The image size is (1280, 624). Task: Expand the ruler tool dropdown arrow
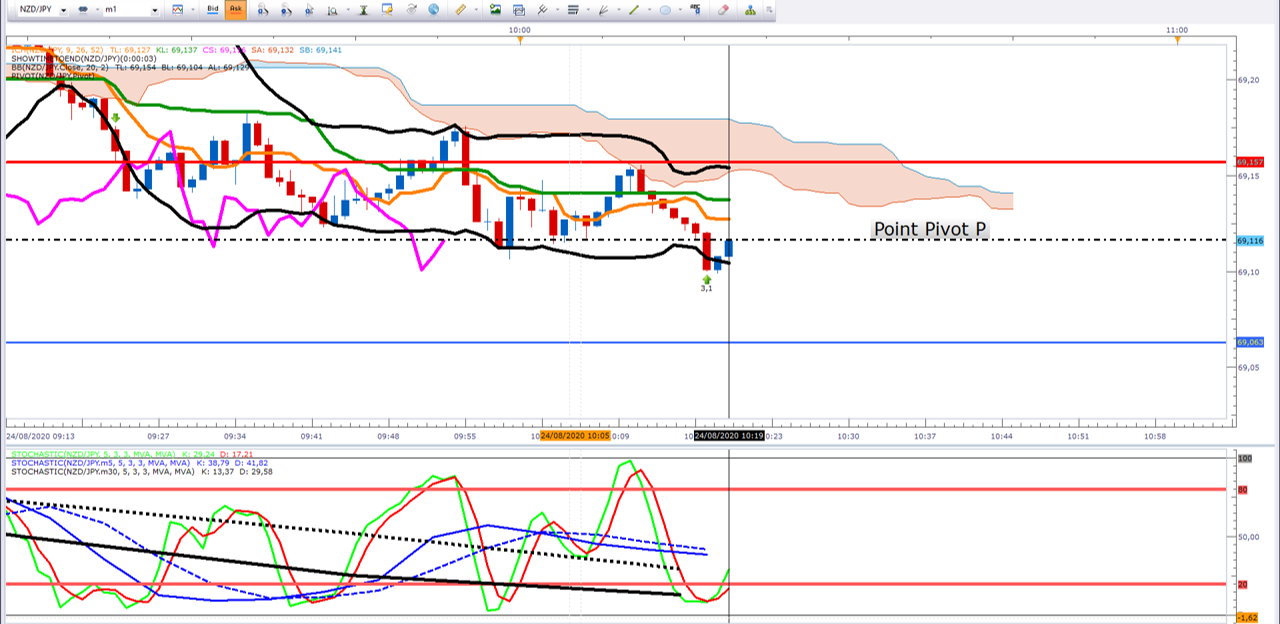point(475,9)
